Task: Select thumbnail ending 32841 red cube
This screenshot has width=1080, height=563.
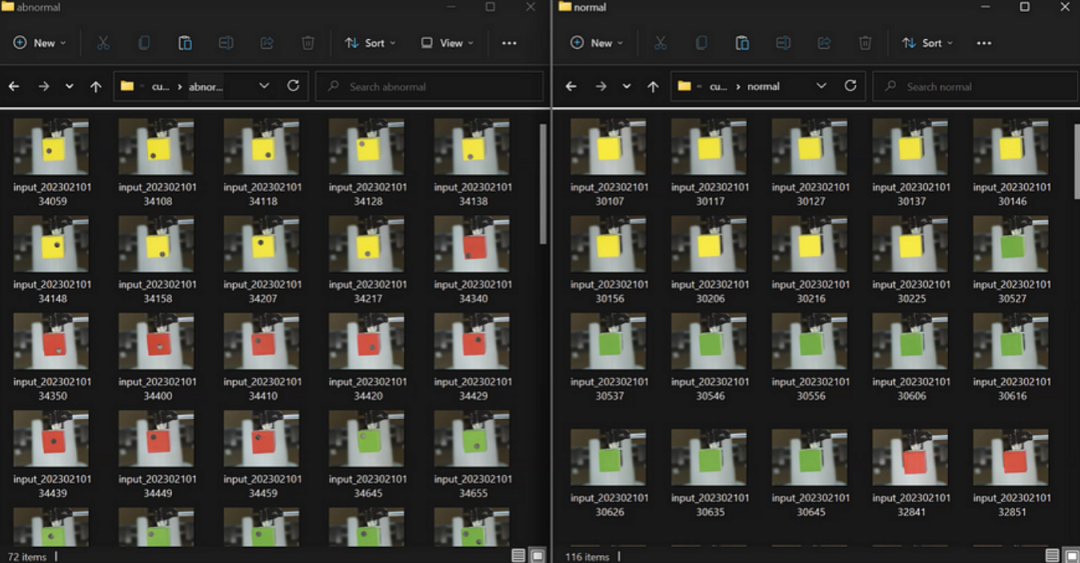Action: [x=911, y=457]
